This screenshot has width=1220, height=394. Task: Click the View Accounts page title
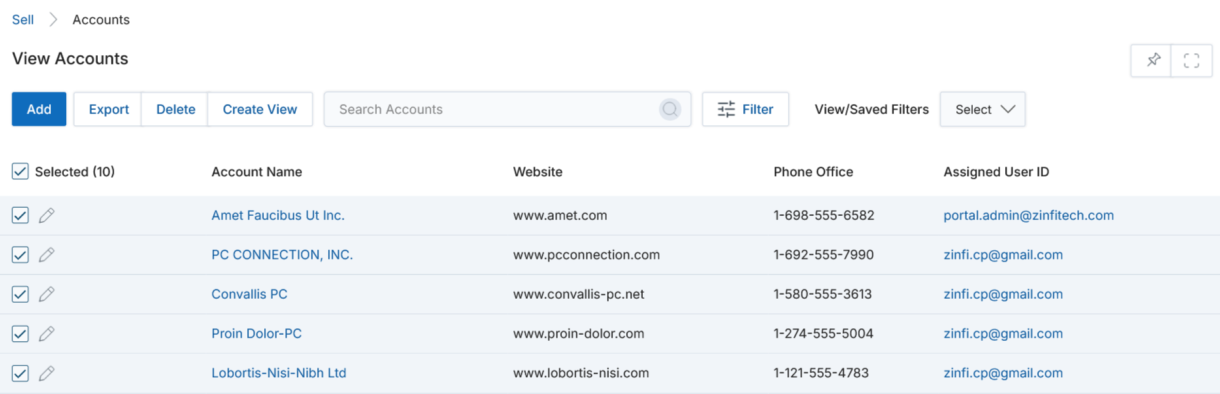70,59
